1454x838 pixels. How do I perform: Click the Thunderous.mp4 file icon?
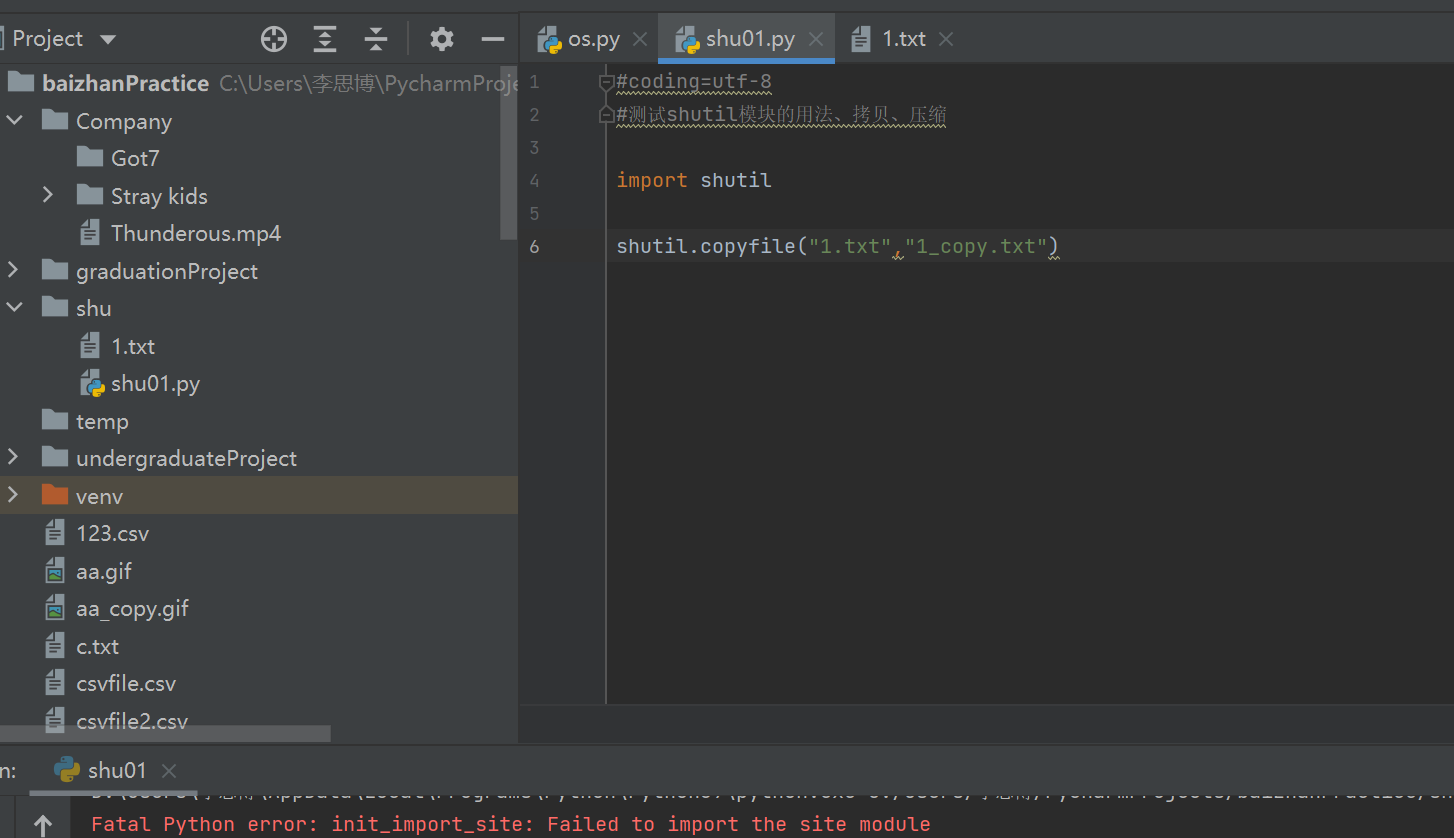[x=90, y=233]
